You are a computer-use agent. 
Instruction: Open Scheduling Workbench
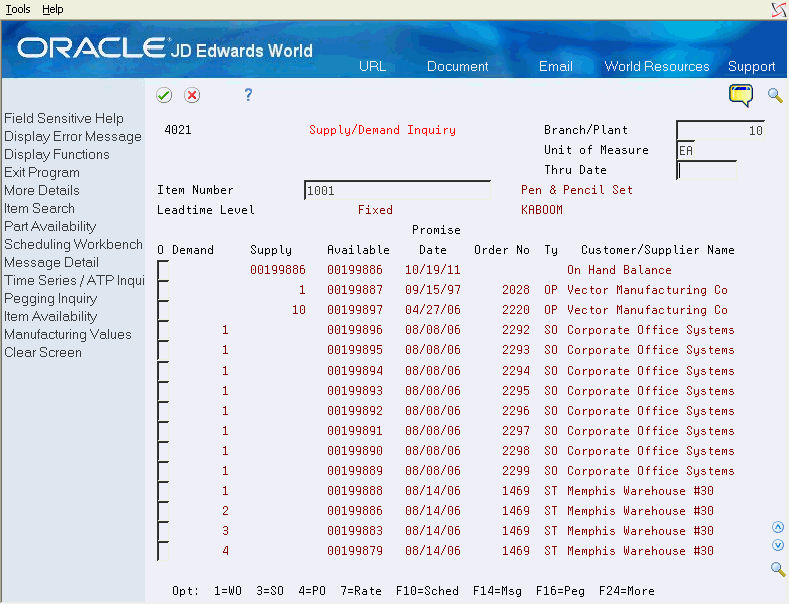pos(73,244)
